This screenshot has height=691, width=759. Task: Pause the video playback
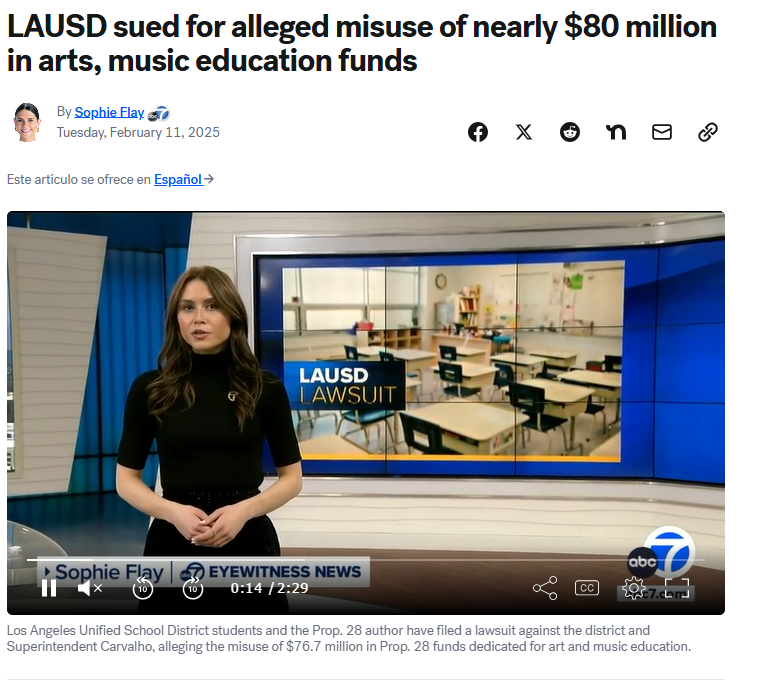[49, 588]
